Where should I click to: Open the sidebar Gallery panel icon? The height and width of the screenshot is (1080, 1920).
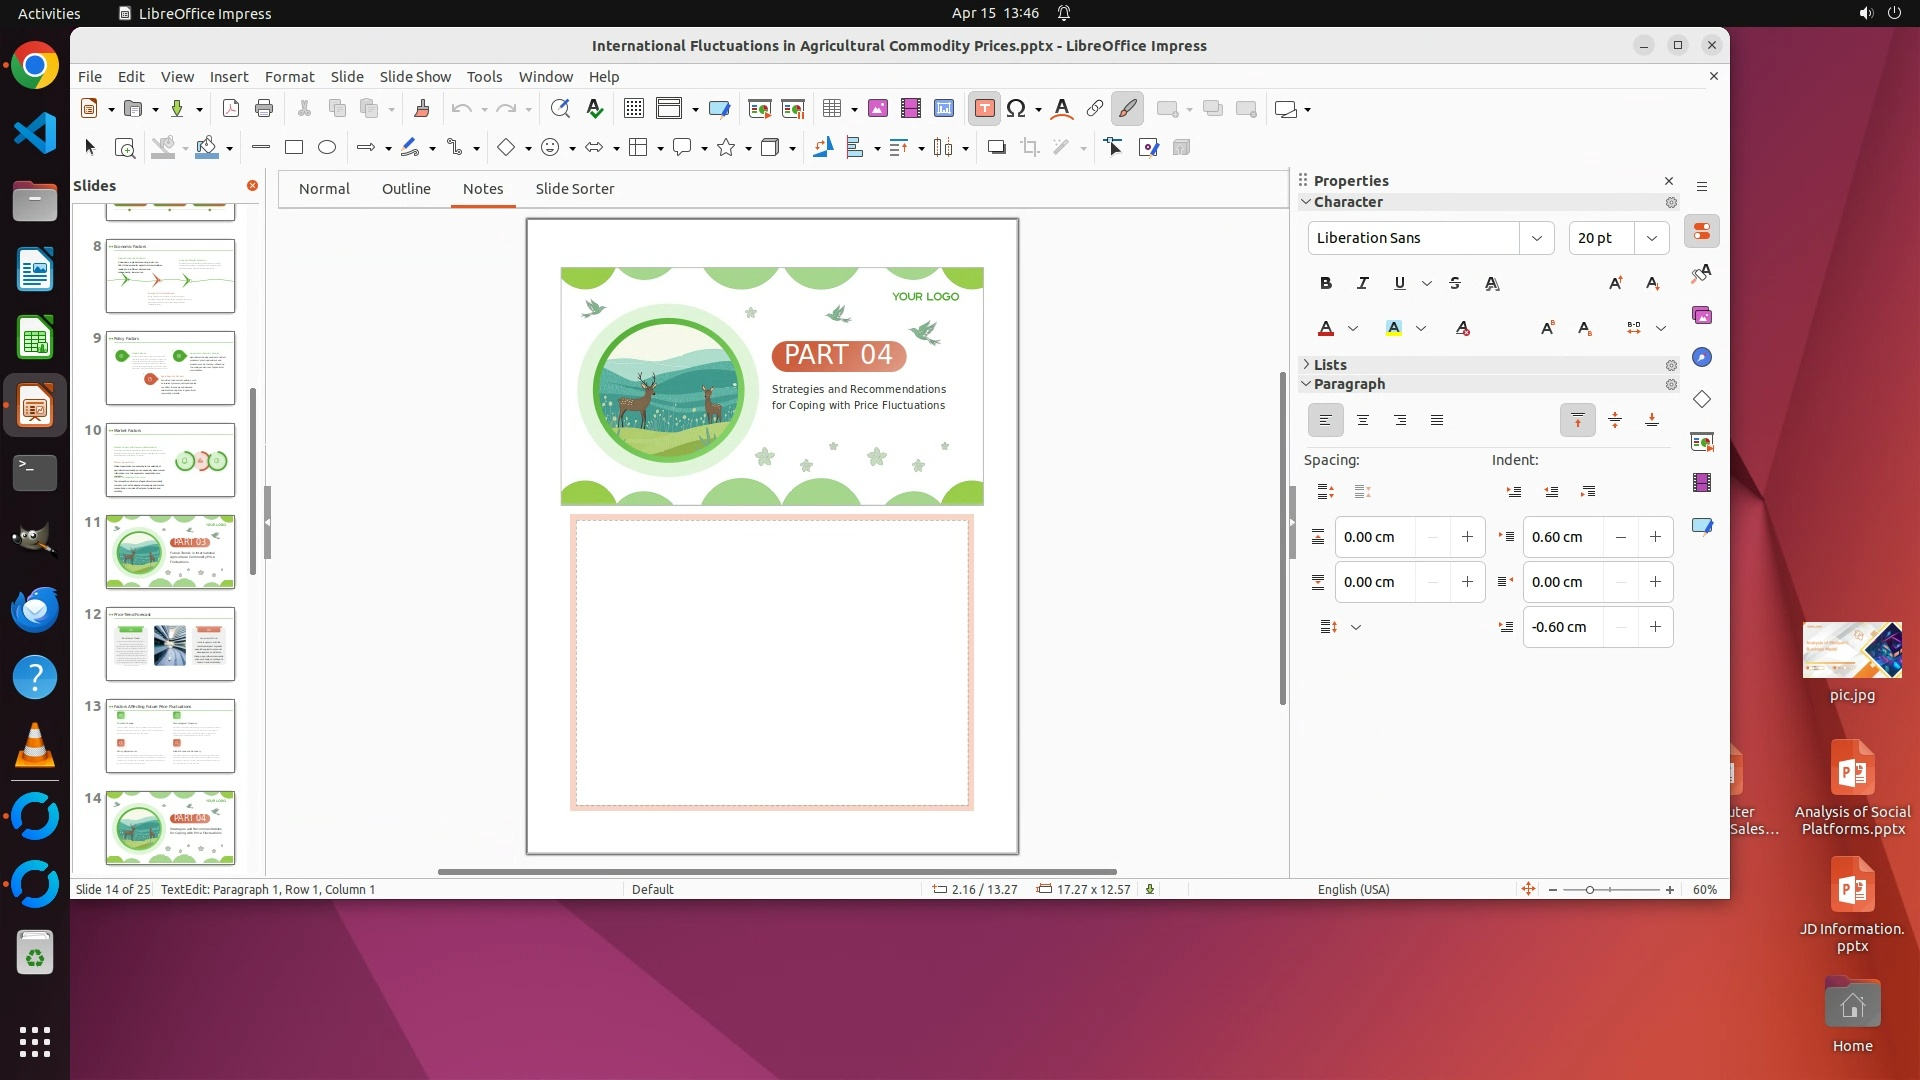point(1702,316)
